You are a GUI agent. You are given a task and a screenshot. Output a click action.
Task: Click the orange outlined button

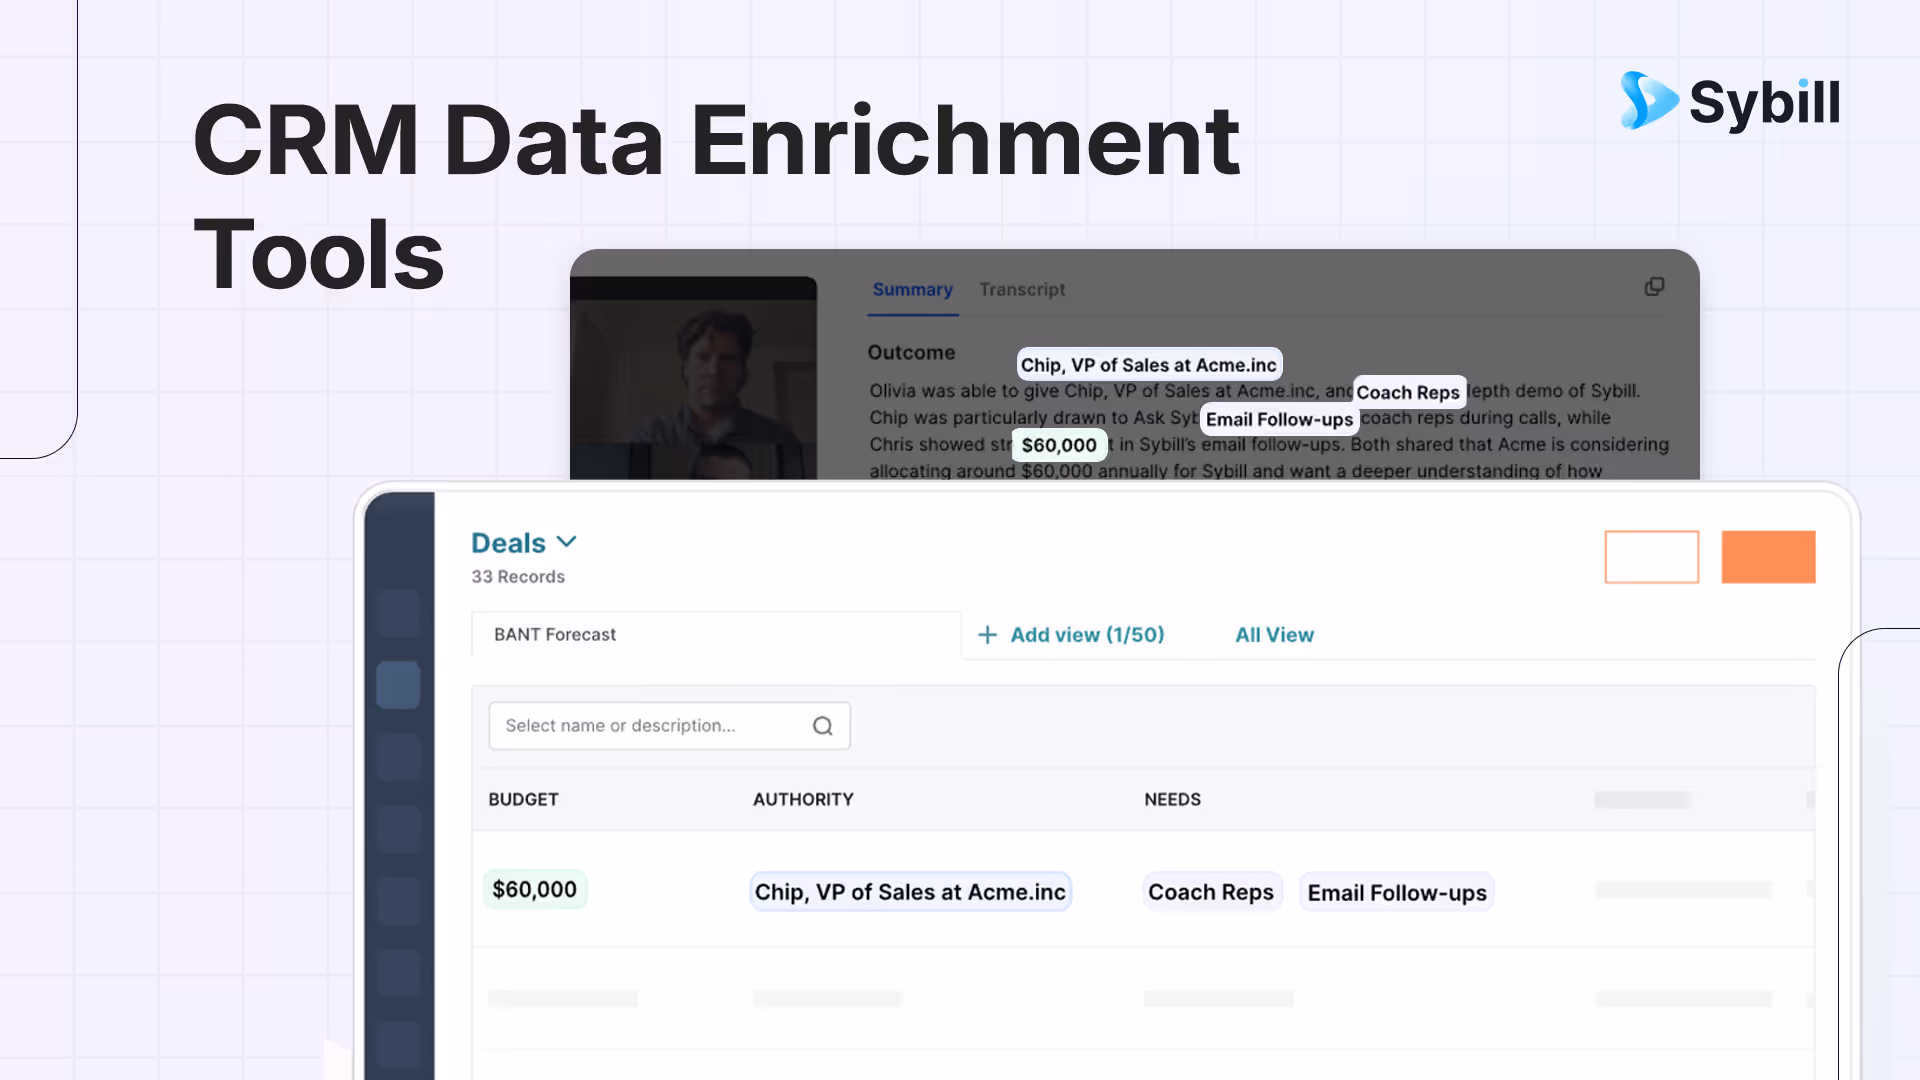pyautogui.click(x=1652, y=557)
